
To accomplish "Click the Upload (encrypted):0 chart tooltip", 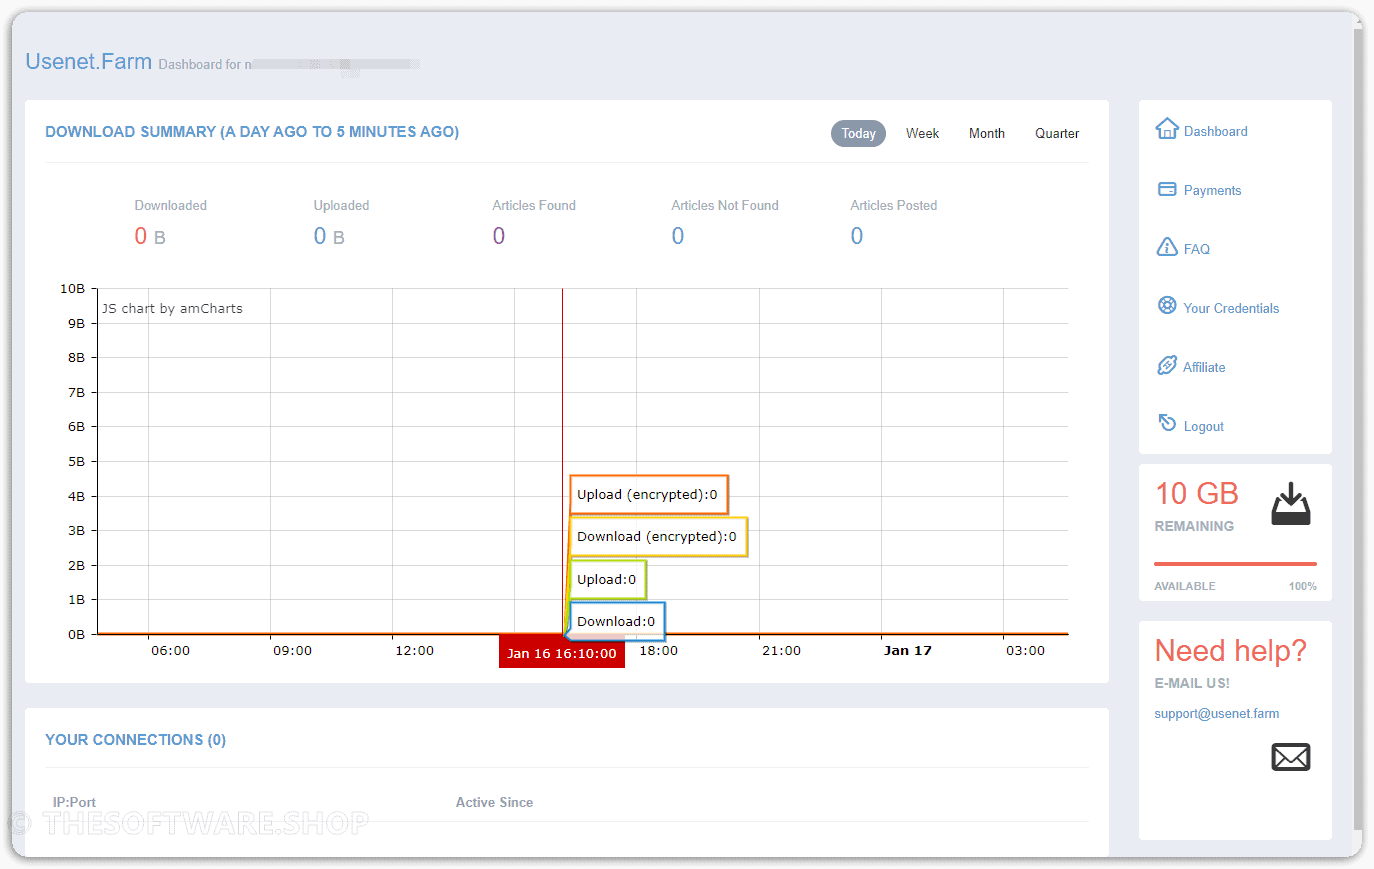I will click(648, 494).
